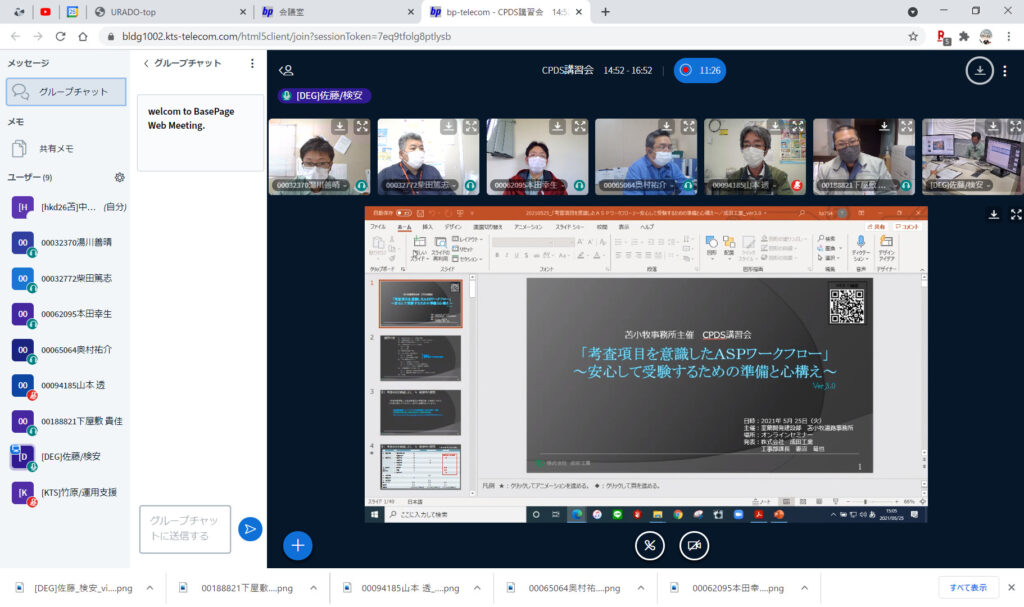
Task: Click すべて表示 in the downloads bar
Action: point(967,588)
